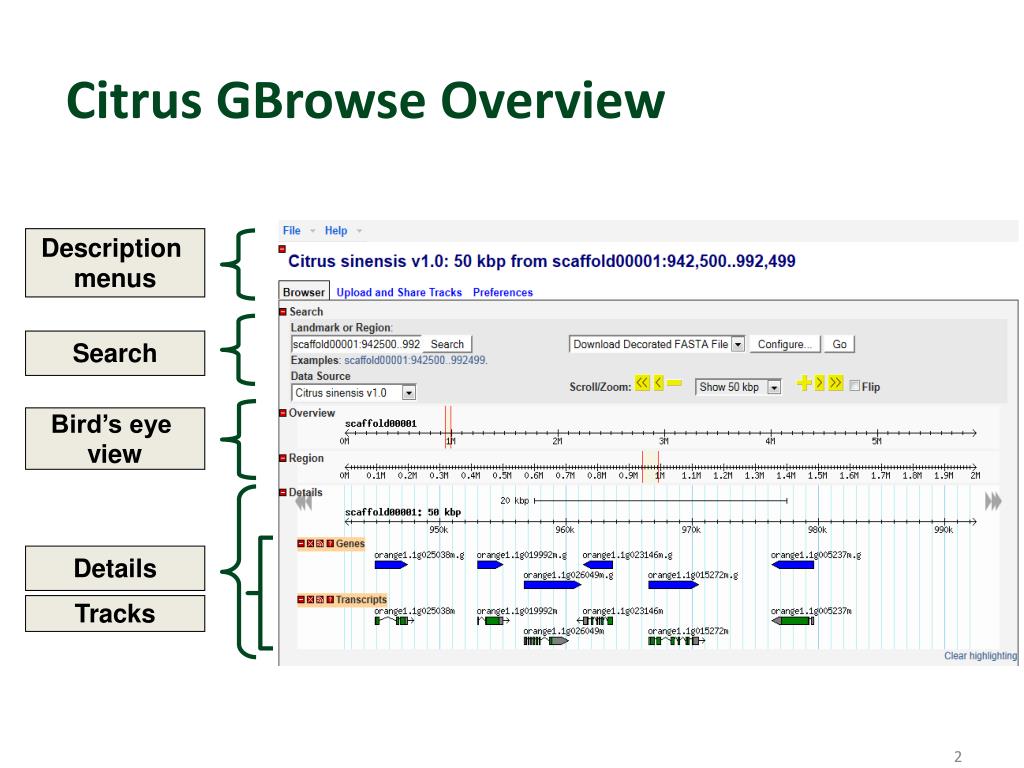Click the Genes track title
This screenshot has width=1024, height=768.
[350, 543]
